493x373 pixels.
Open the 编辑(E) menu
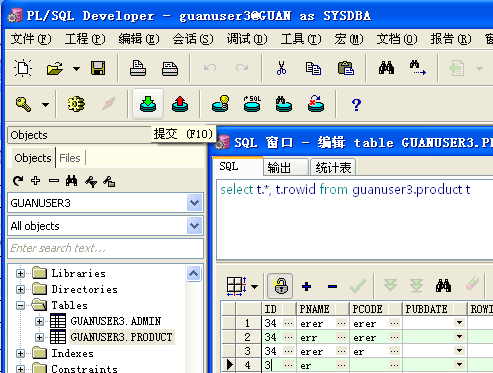point(139,39)
